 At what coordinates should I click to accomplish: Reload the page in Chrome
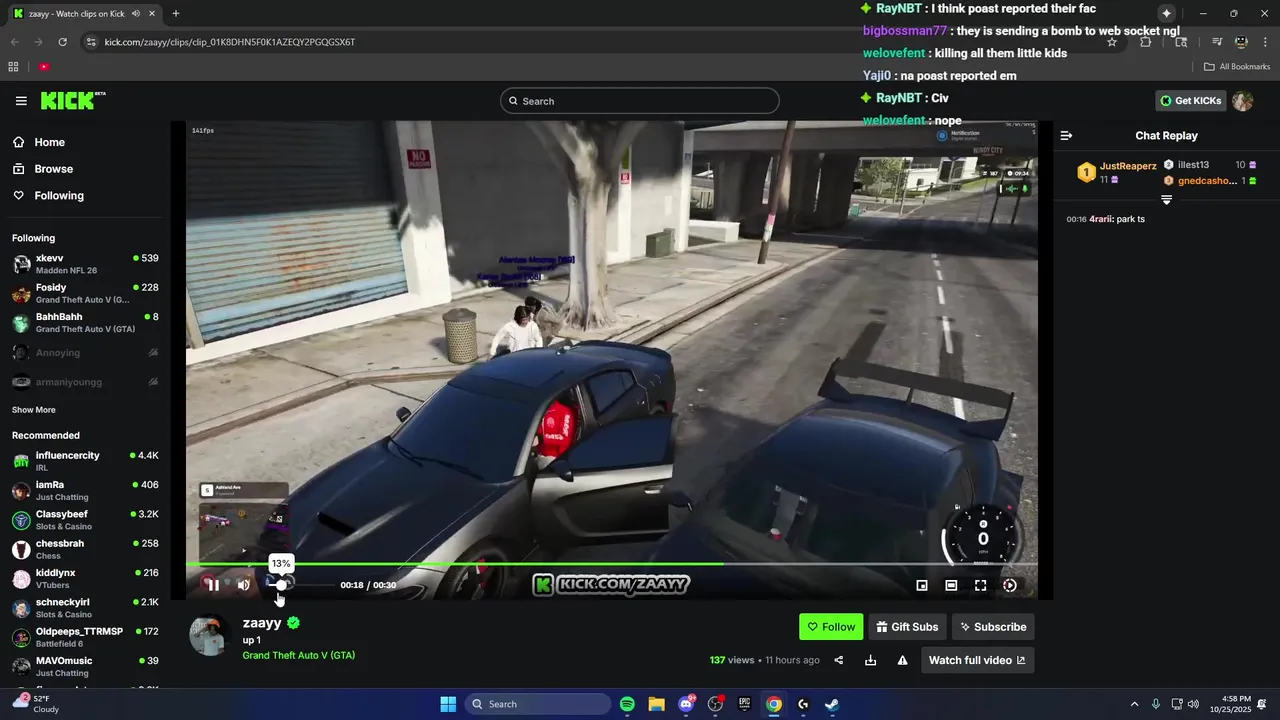coord(62,42)
